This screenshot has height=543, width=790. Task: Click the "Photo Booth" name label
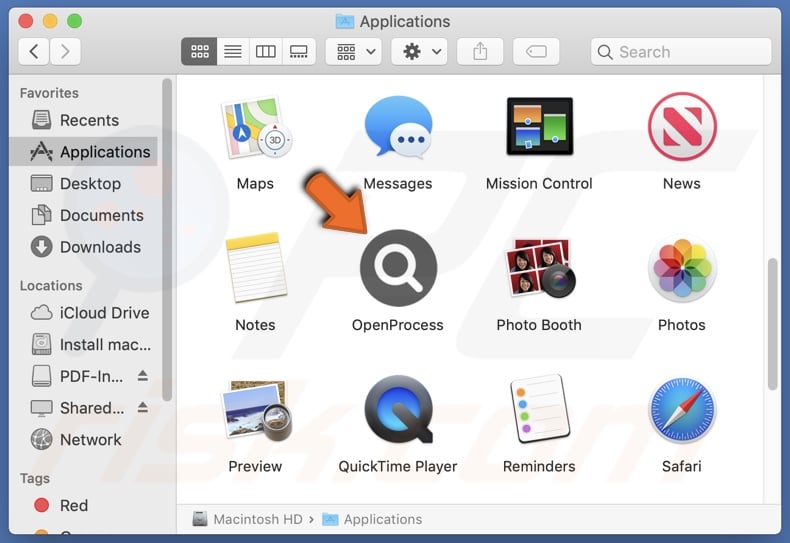point(539,325)
